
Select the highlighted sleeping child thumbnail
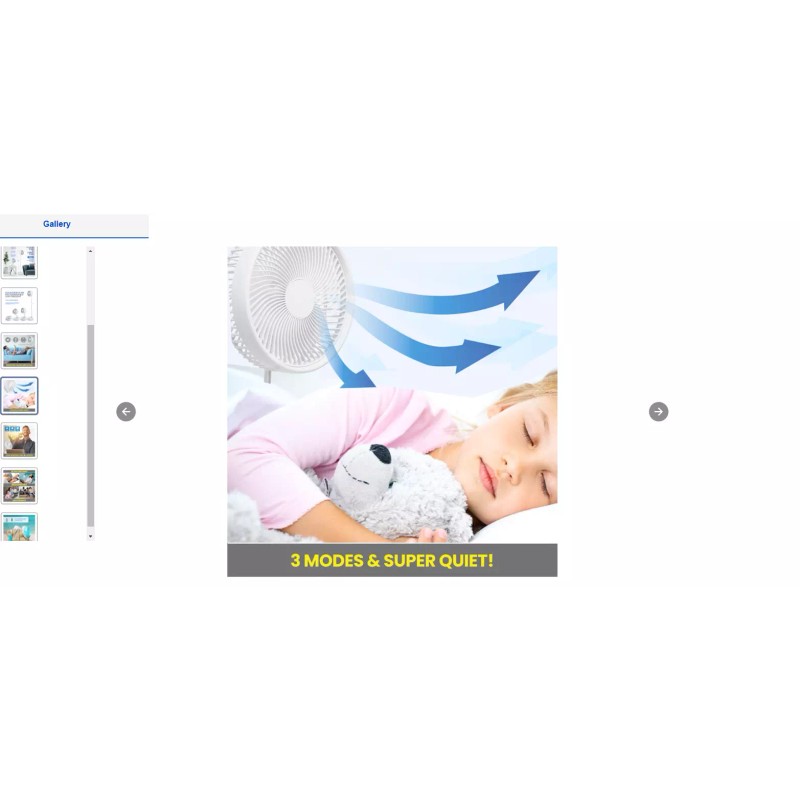pos(19,396)
